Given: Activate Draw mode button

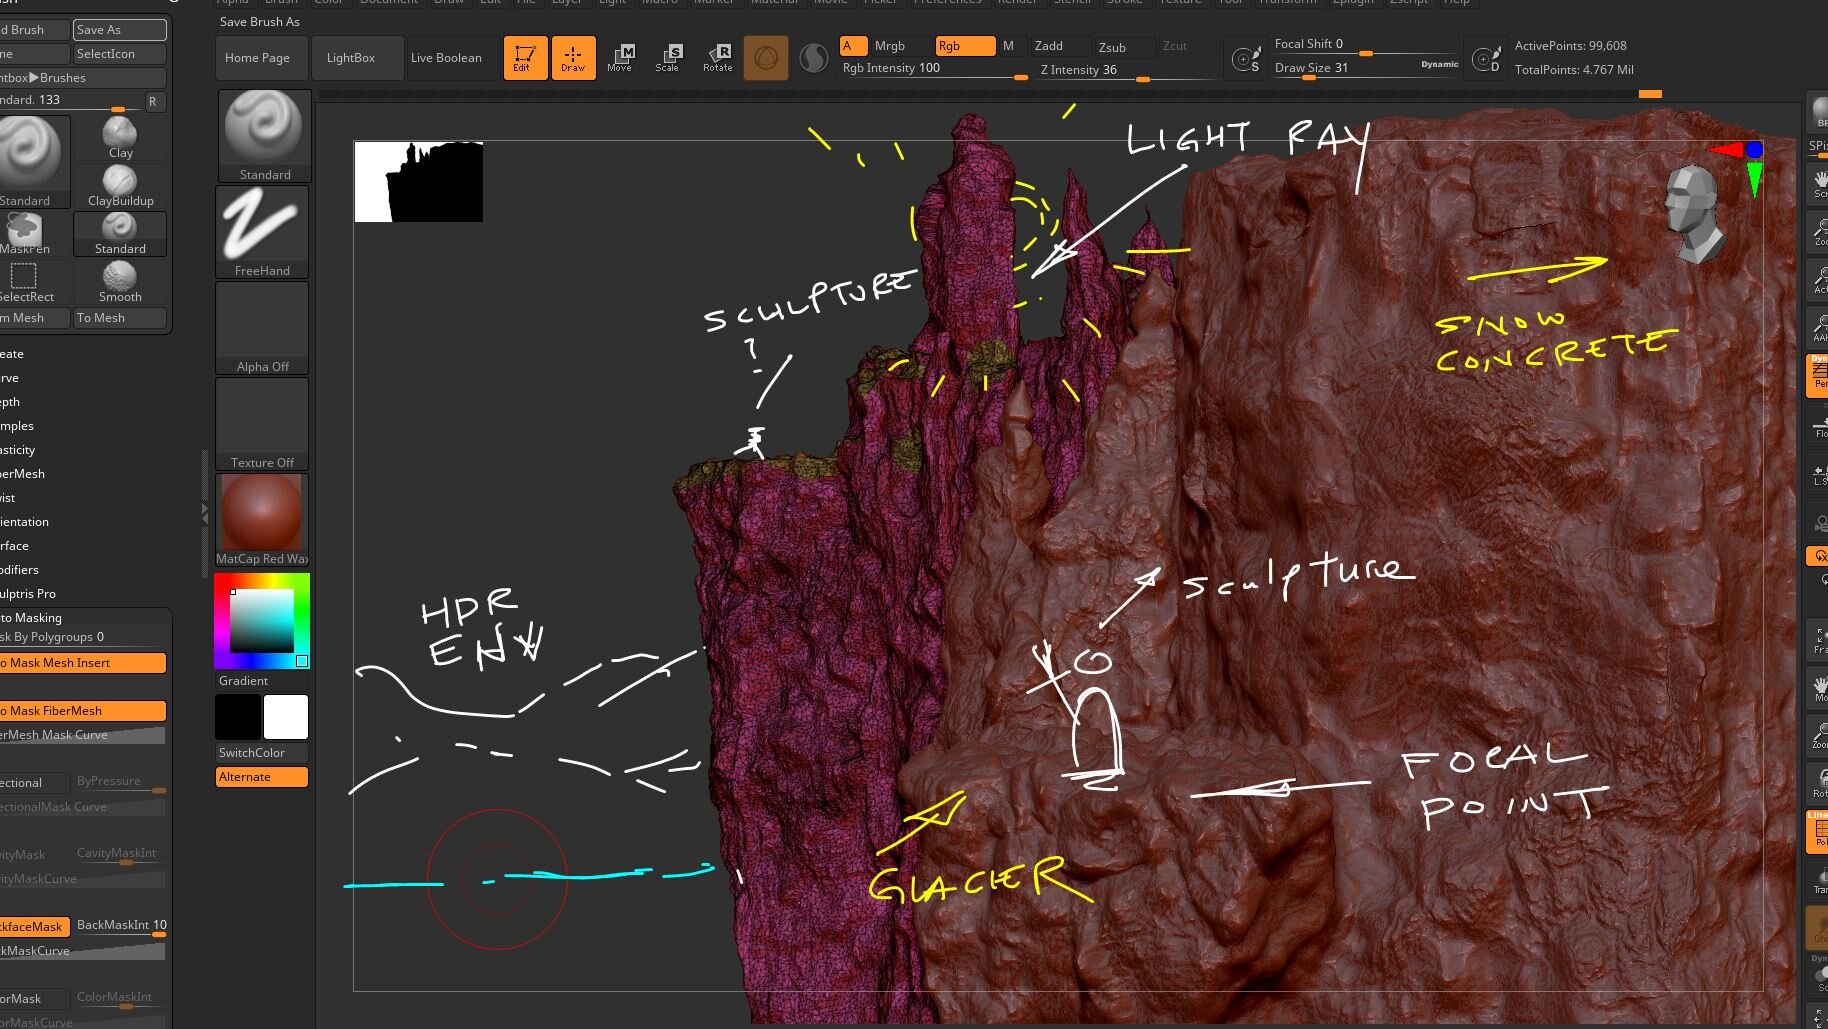Looking at the screenshot, I should (x=573, y=57).
